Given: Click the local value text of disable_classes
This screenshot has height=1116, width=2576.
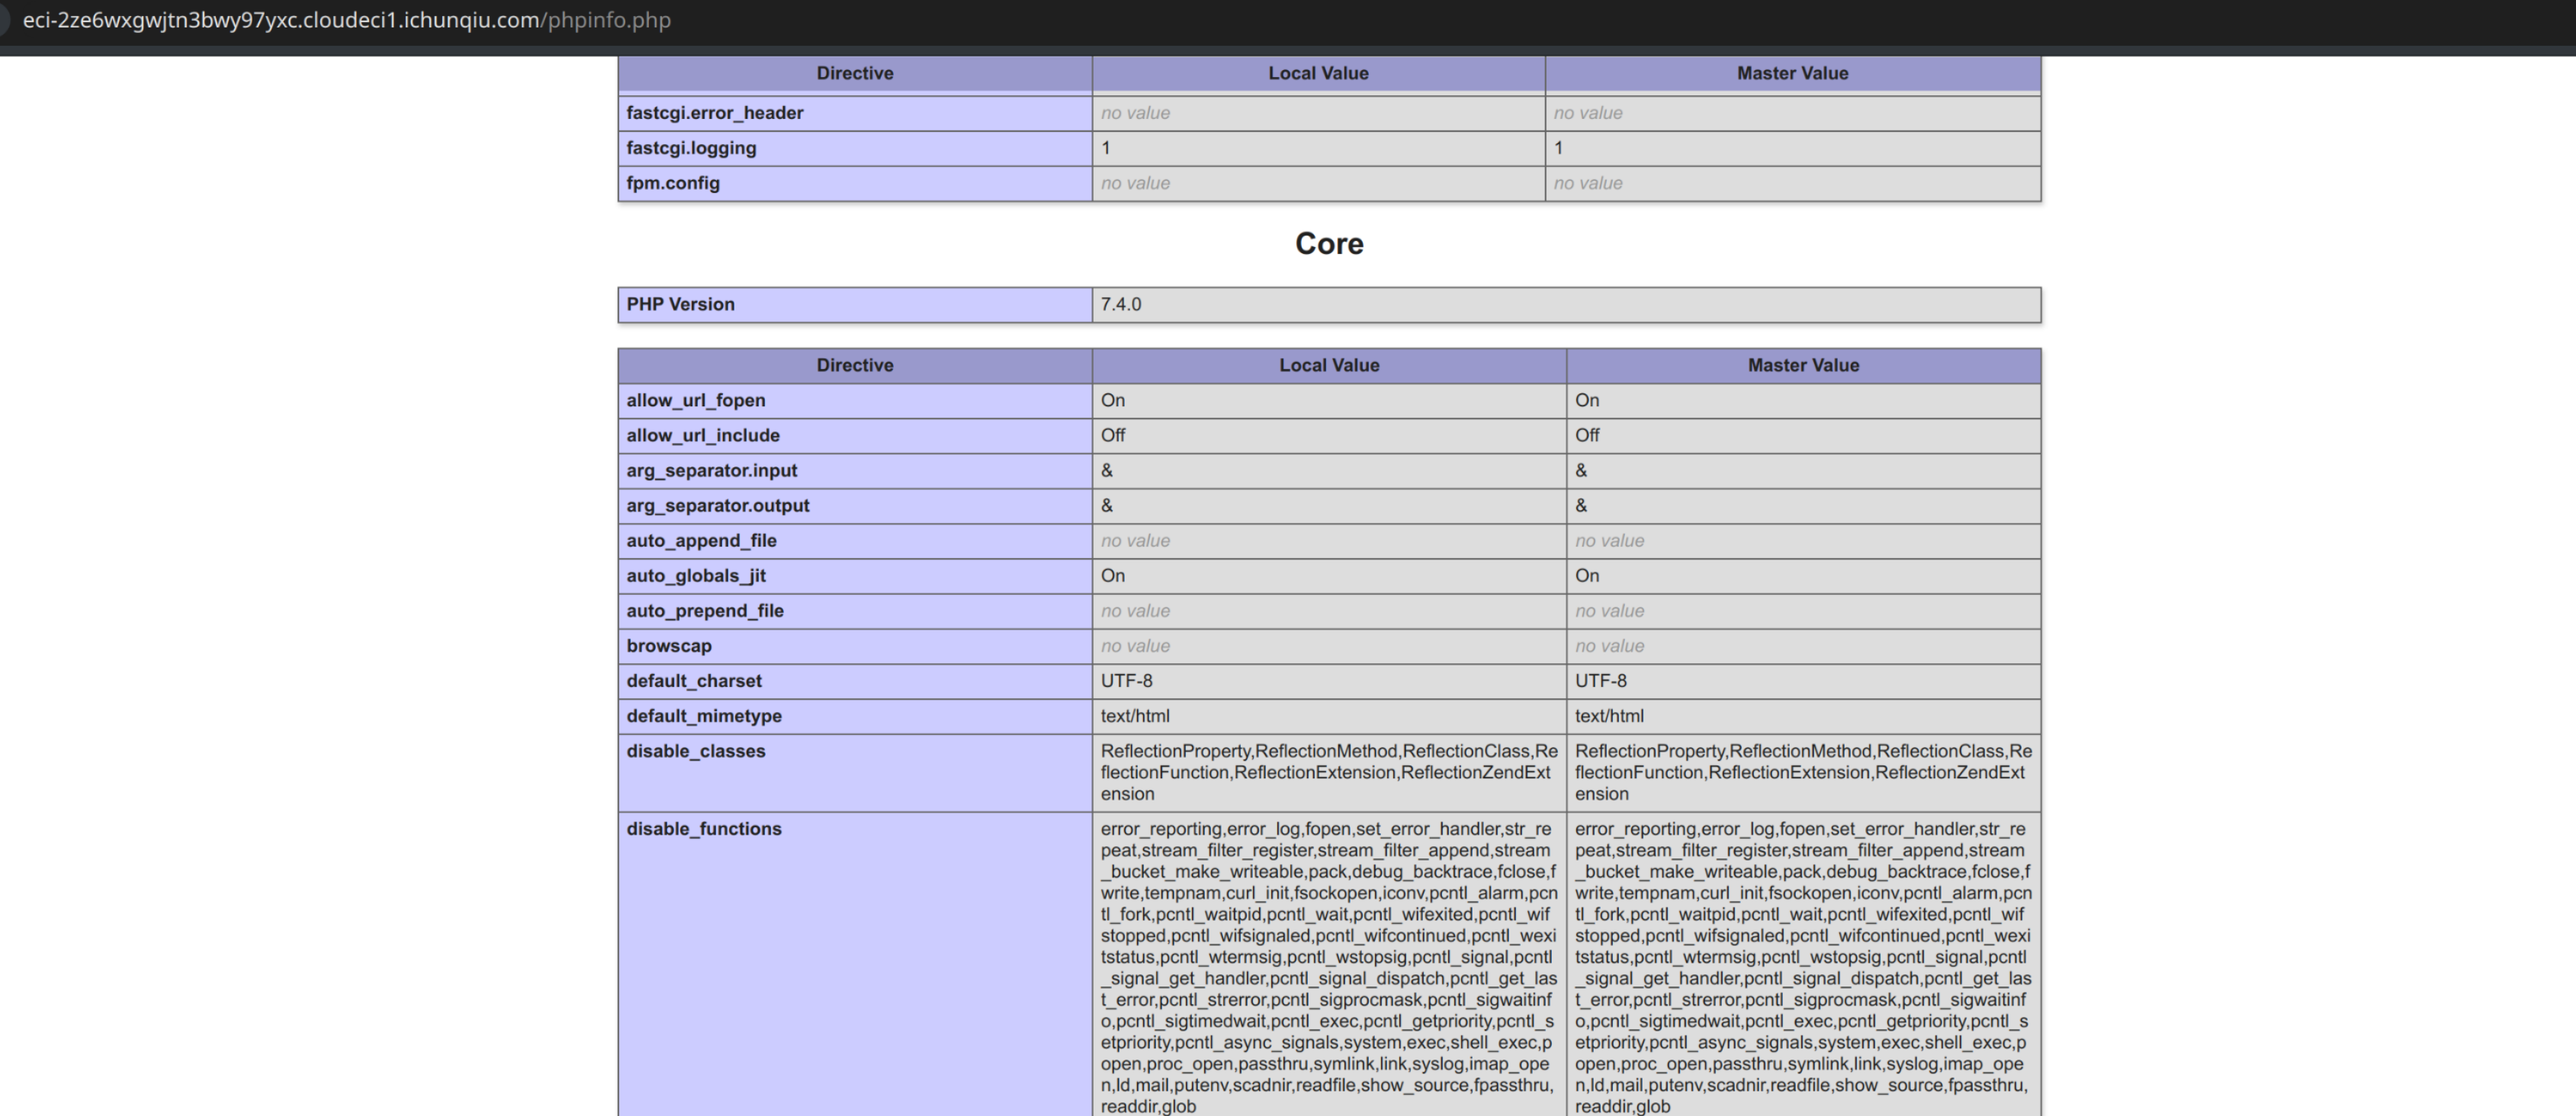Looking at the screenshot, I should [1329, 773].
